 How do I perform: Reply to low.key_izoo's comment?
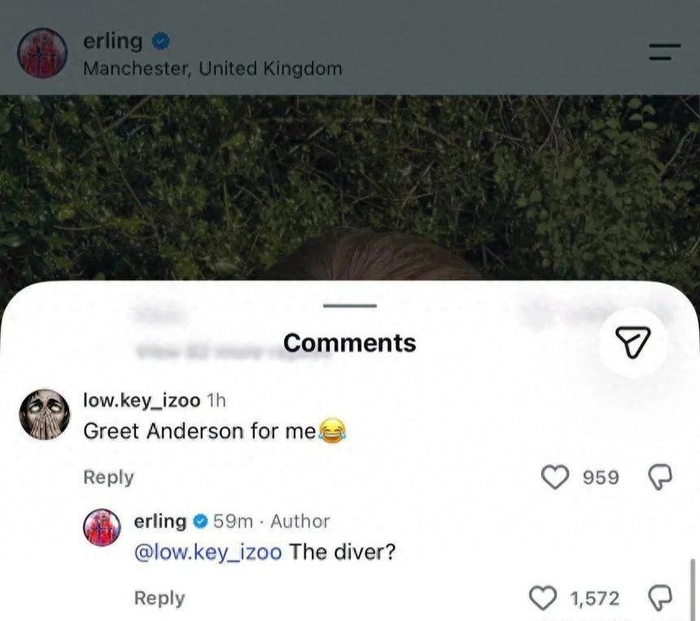click(x=108, y=477)
